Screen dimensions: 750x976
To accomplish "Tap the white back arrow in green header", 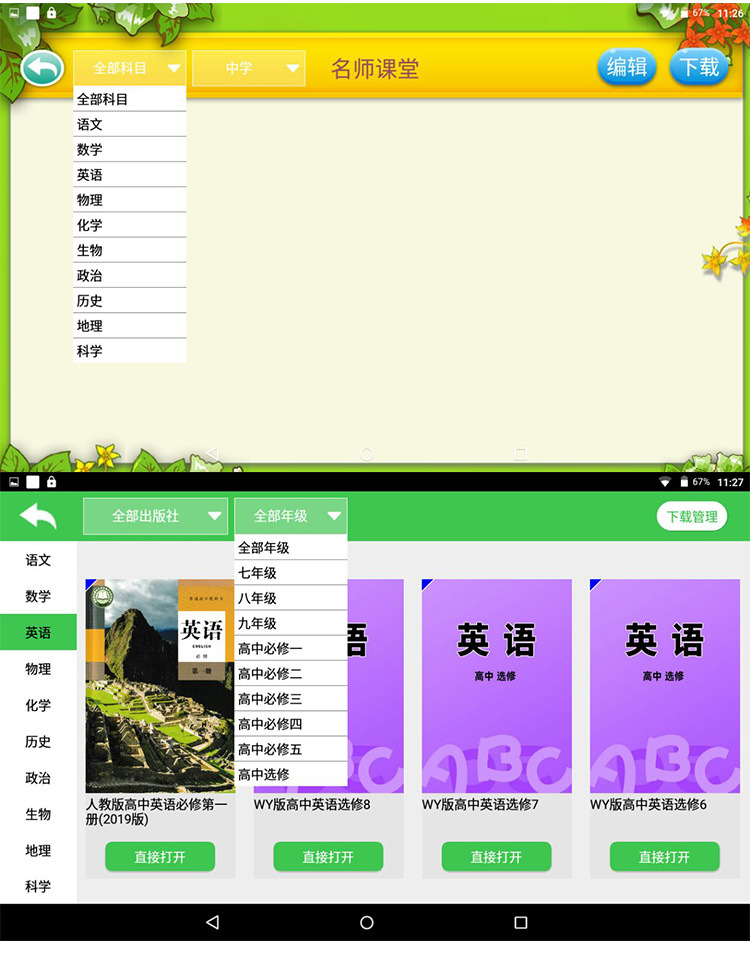I will point(38,516).
